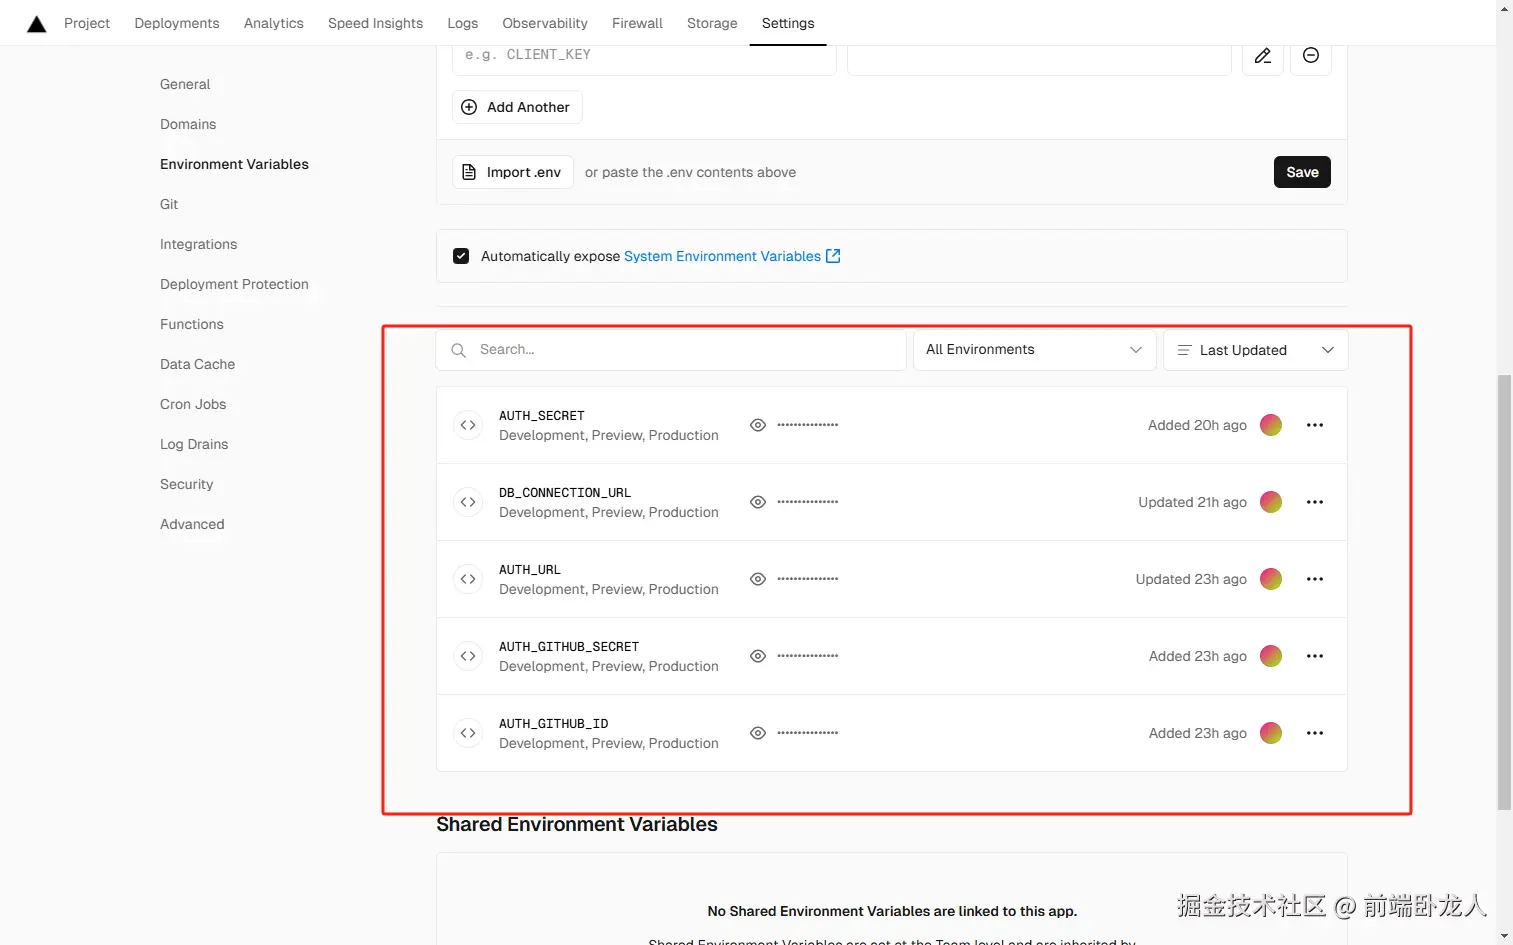Click the Search environment variables field
The width and height of the screenshot is (1513, 945).
[x=671, y=350]
